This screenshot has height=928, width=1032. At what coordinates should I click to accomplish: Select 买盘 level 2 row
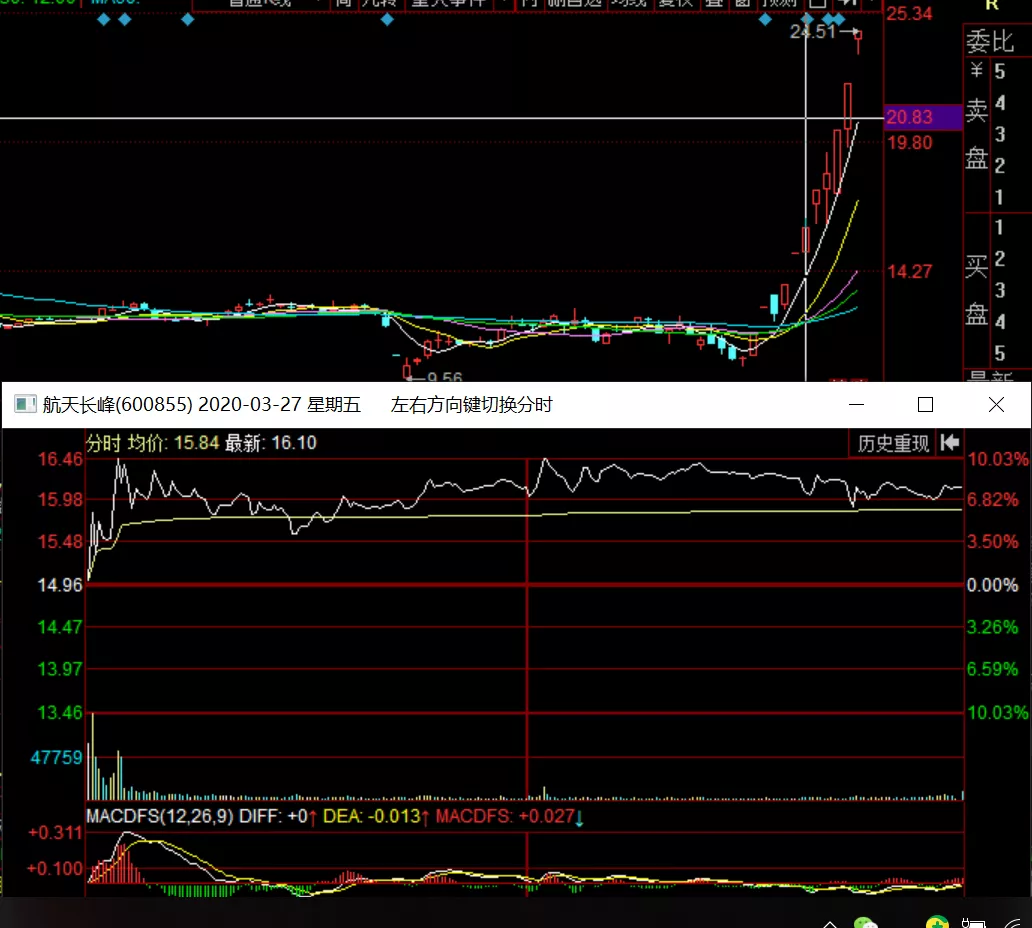tap(998, 259)
